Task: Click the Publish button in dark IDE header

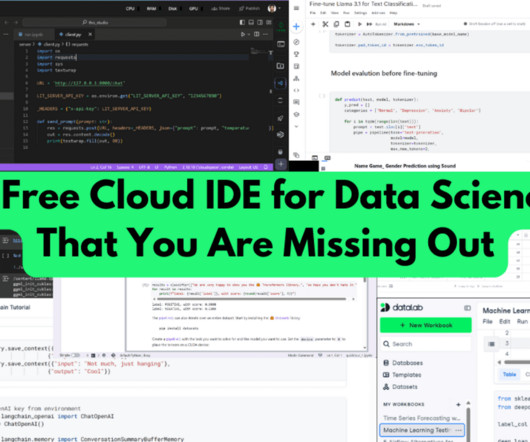Action: [x=249, y=8]
